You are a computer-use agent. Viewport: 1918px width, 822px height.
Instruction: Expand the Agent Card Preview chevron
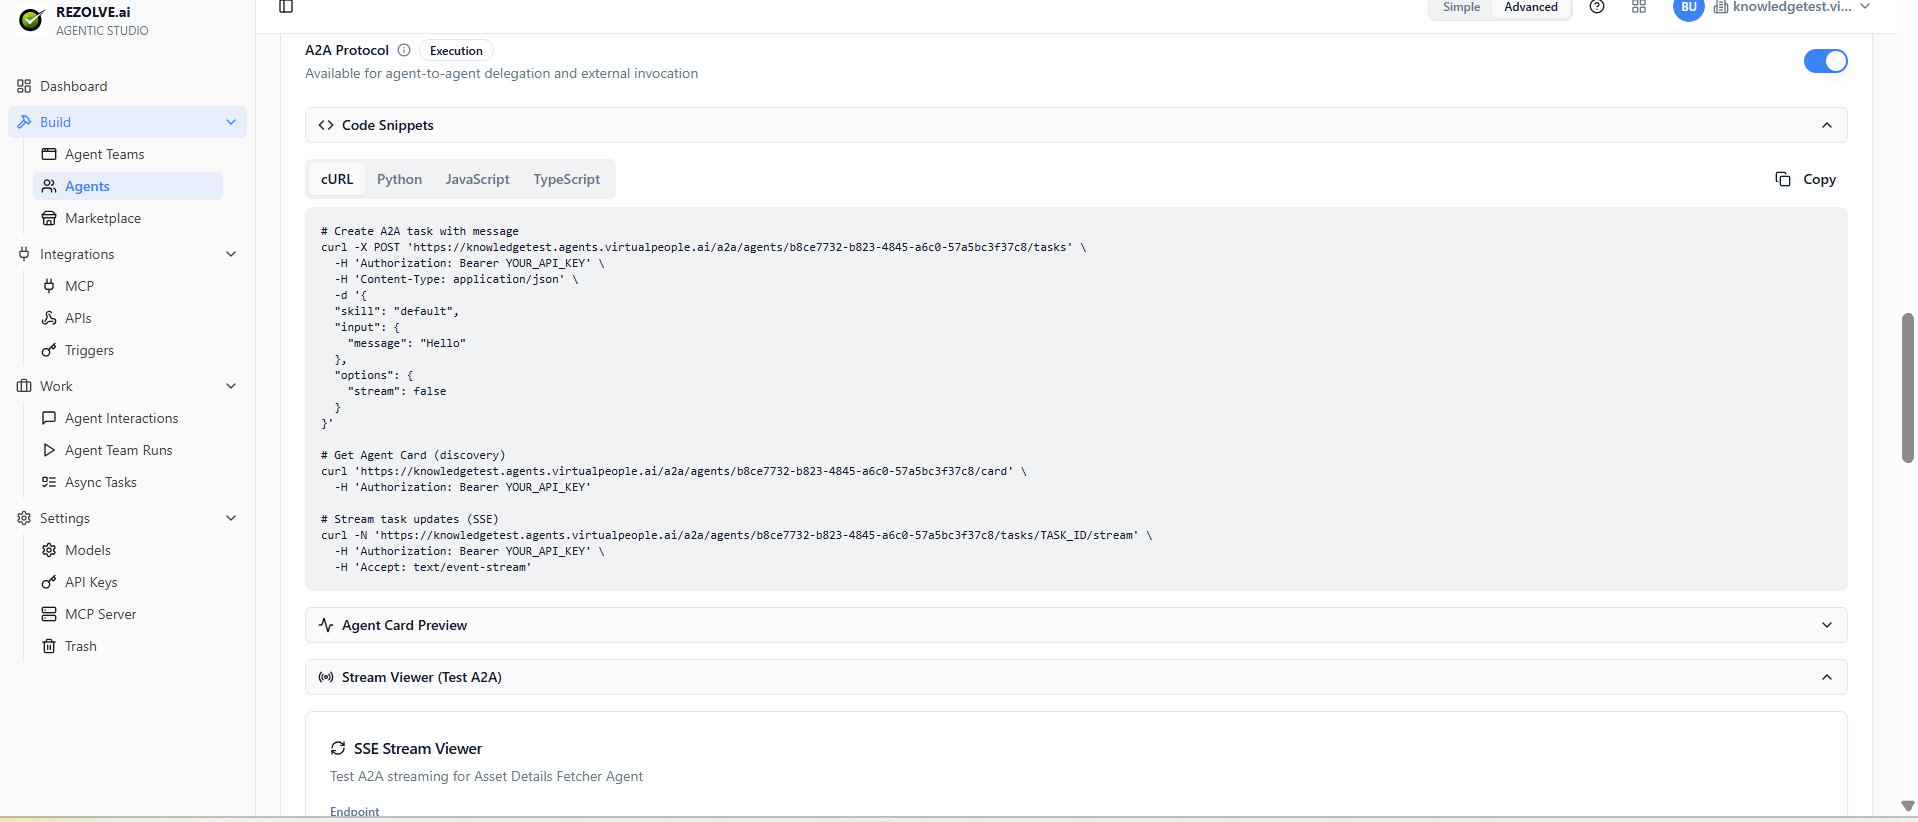(x=1827, y=625)
